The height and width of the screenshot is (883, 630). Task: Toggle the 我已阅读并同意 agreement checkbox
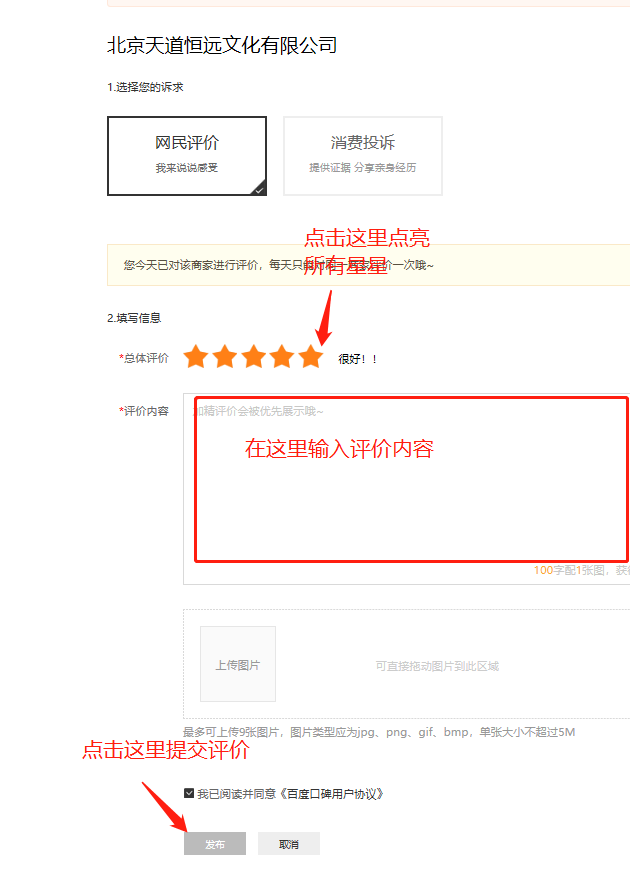coord(189,793)
